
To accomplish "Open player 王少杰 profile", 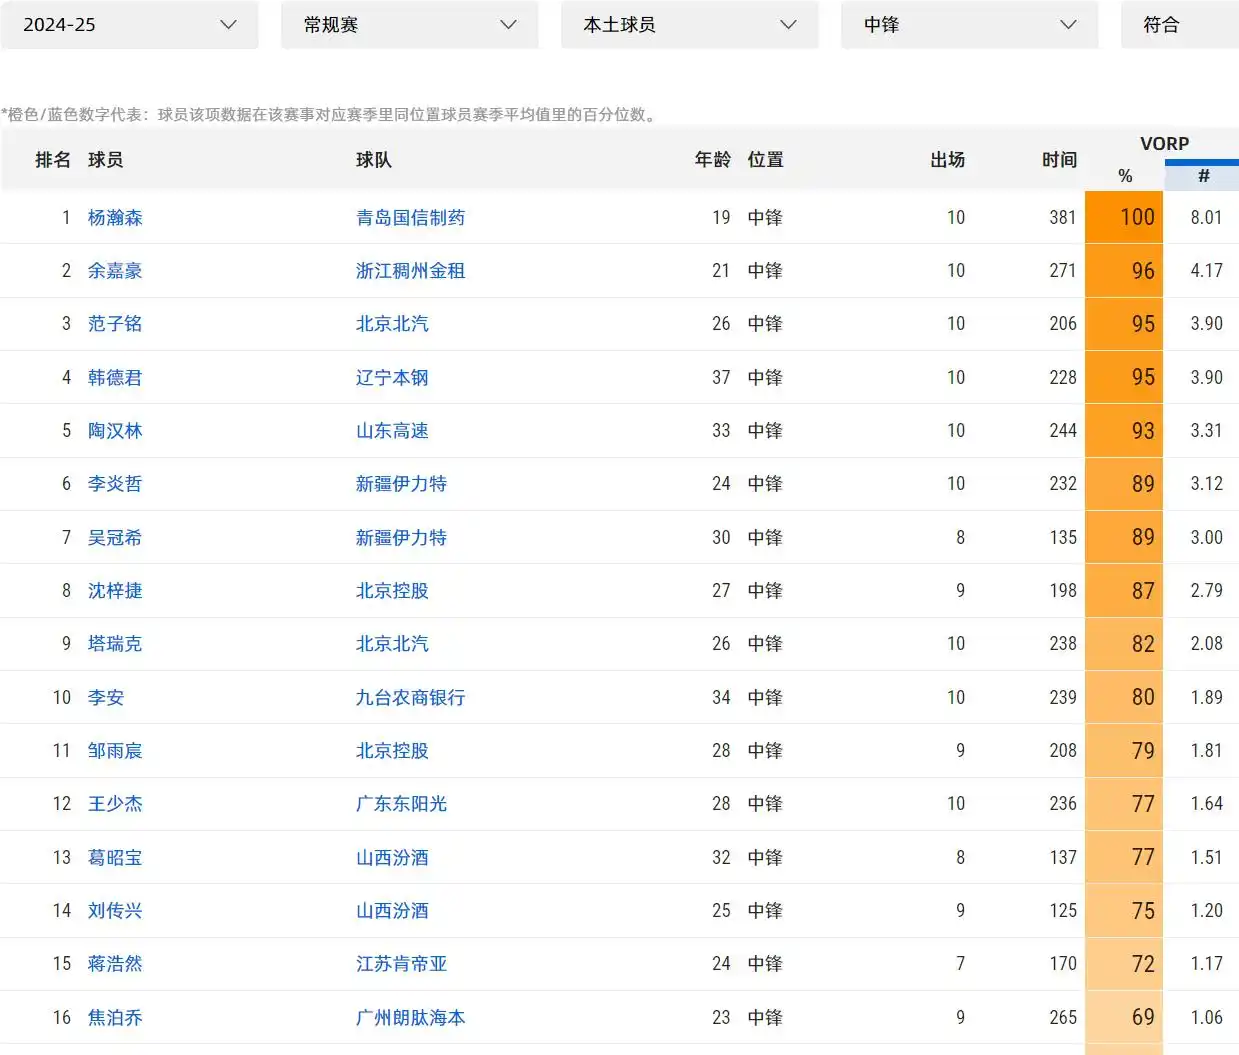I will 115,804.
